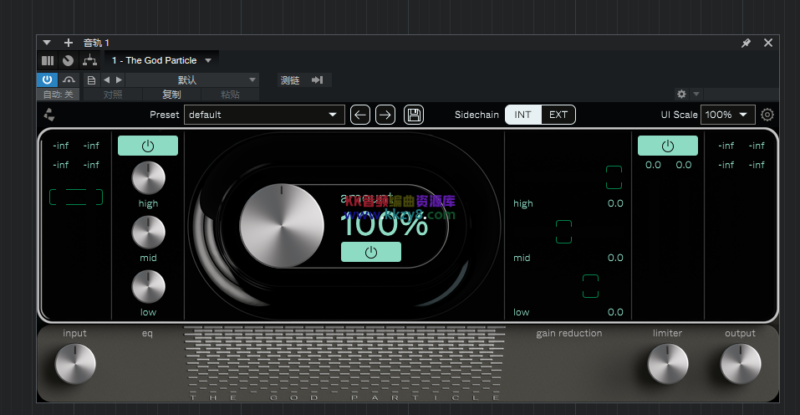Click the high gain reduction 0.0 value

coord(615,204)
